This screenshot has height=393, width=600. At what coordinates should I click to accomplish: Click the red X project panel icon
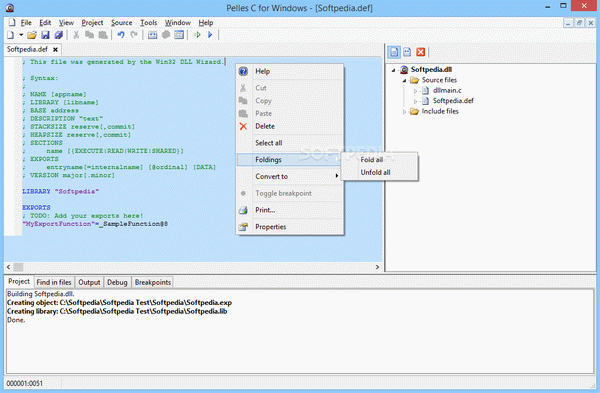421,52
